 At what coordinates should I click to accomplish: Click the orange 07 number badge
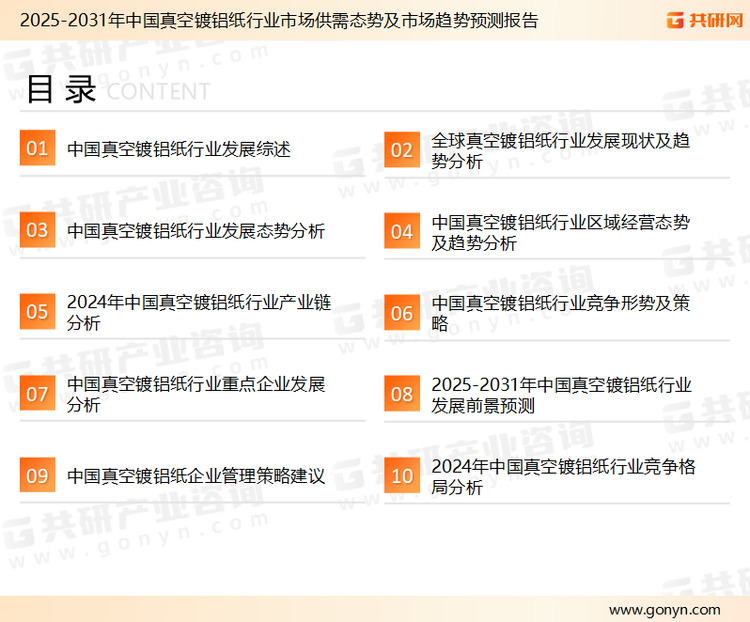tap(37, 393)
